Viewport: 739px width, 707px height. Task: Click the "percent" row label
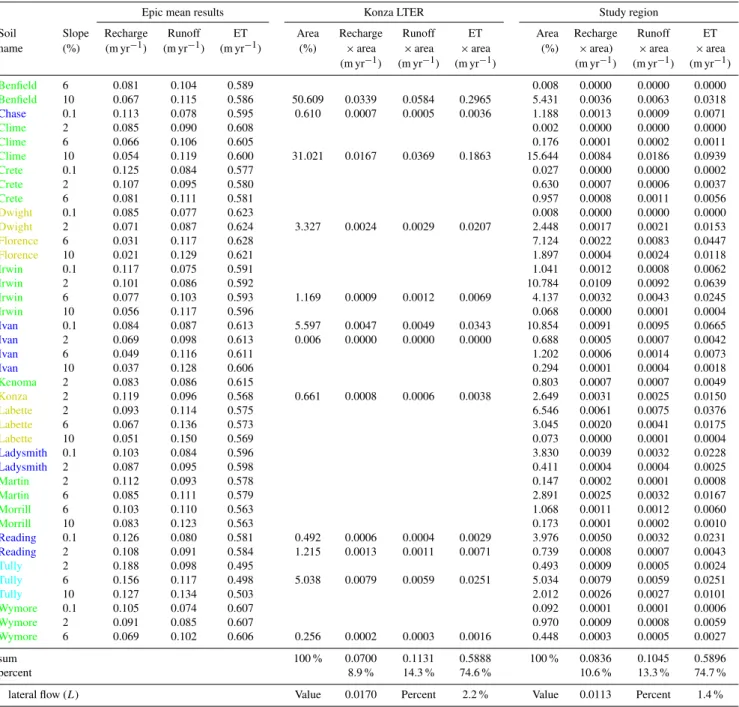tap(16, 673)
